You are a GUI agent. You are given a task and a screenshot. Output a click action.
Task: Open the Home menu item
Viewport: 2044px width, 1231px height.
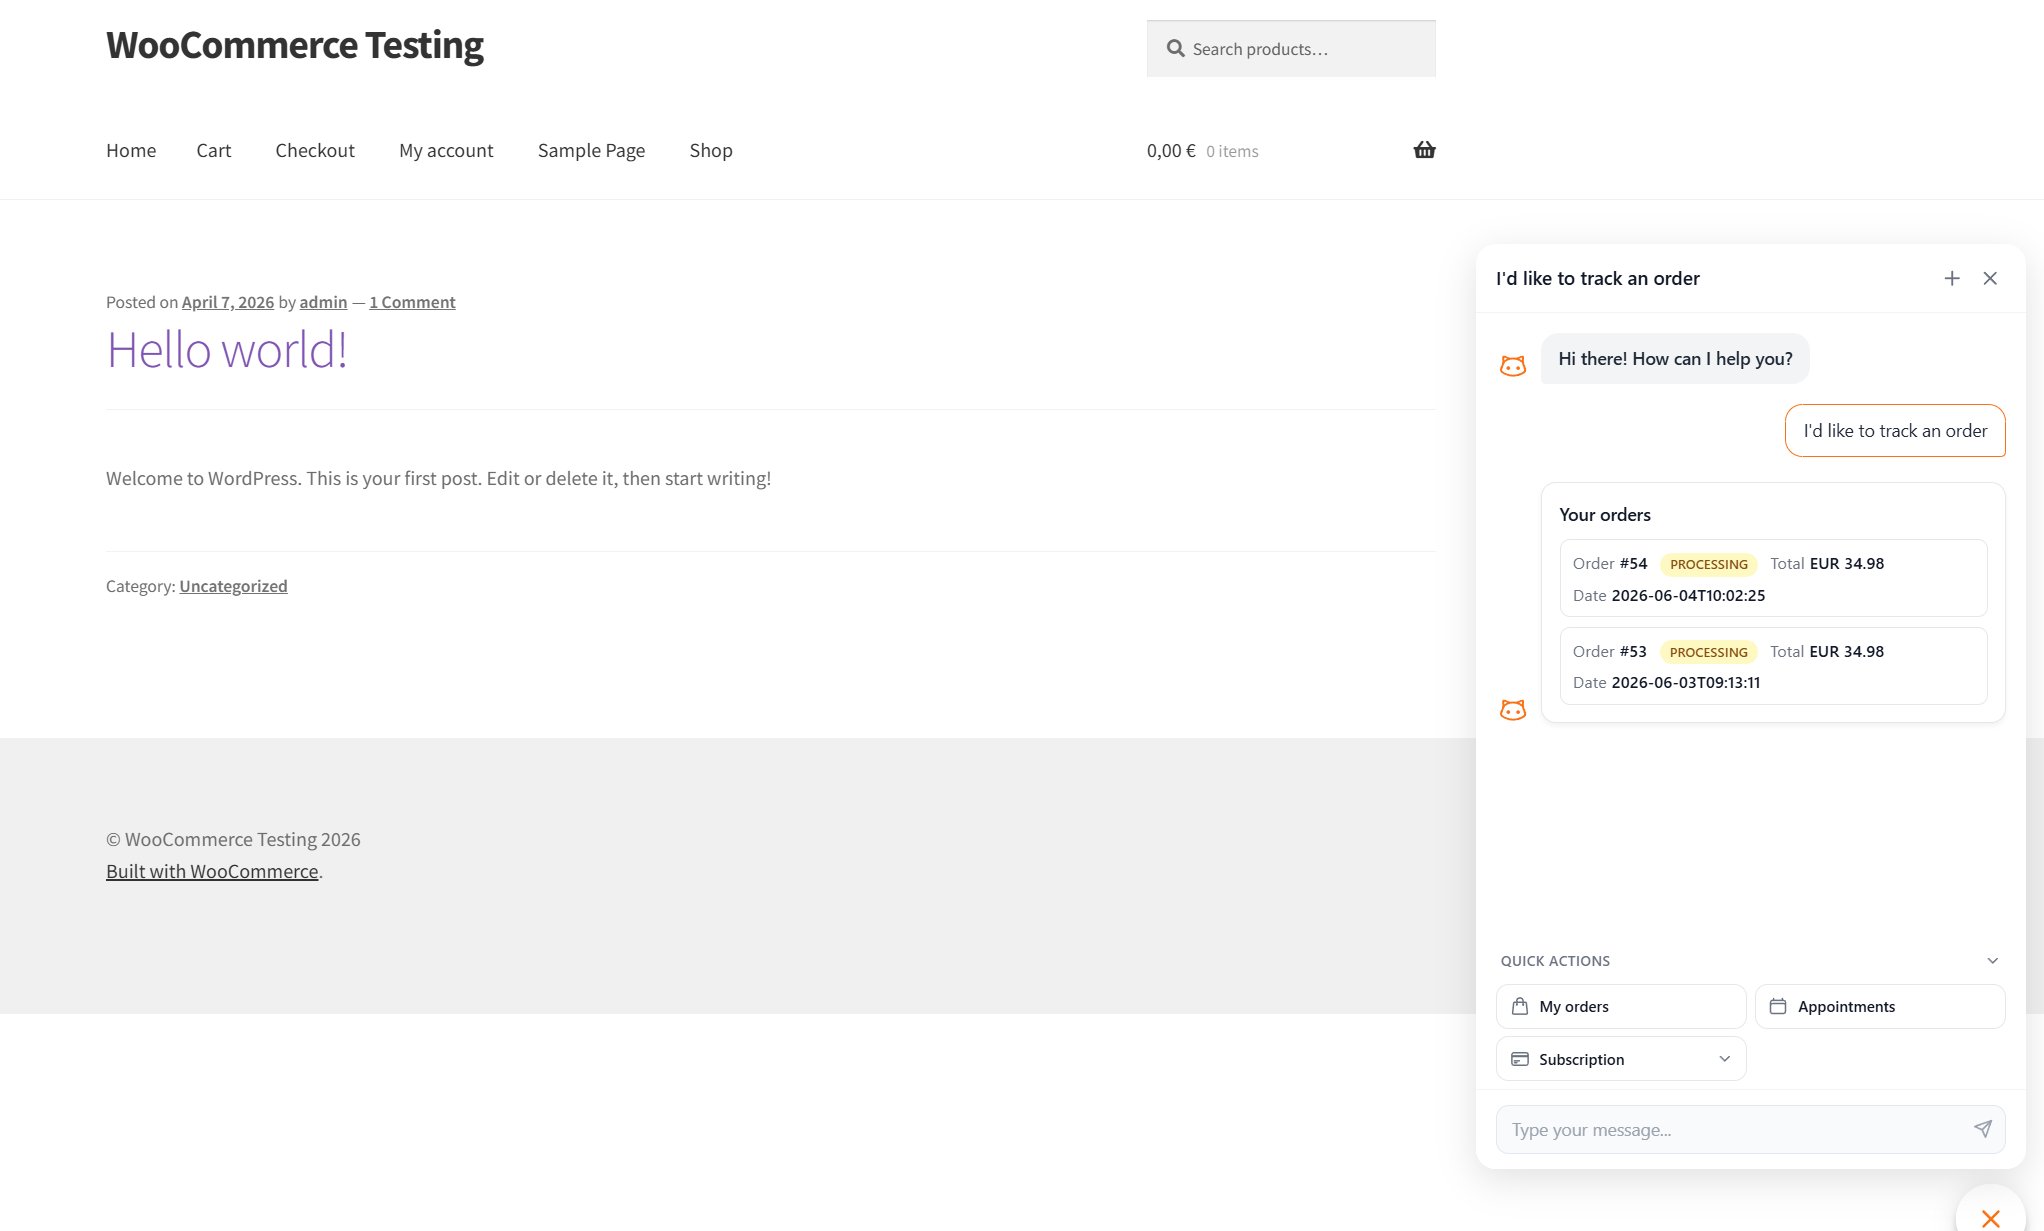pos(131,150)
